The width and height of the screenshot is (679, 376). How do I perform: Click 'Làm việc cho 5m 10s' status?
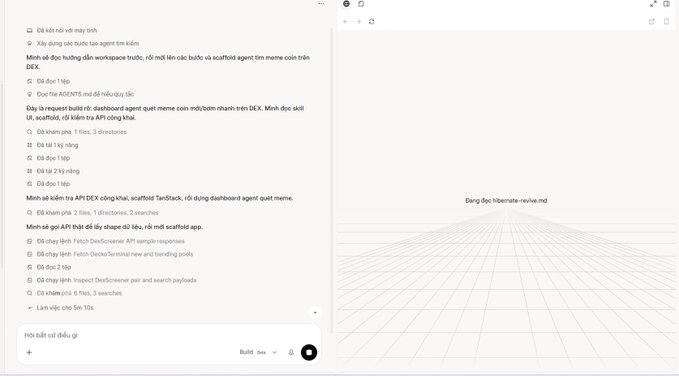[x=60, y=308]
